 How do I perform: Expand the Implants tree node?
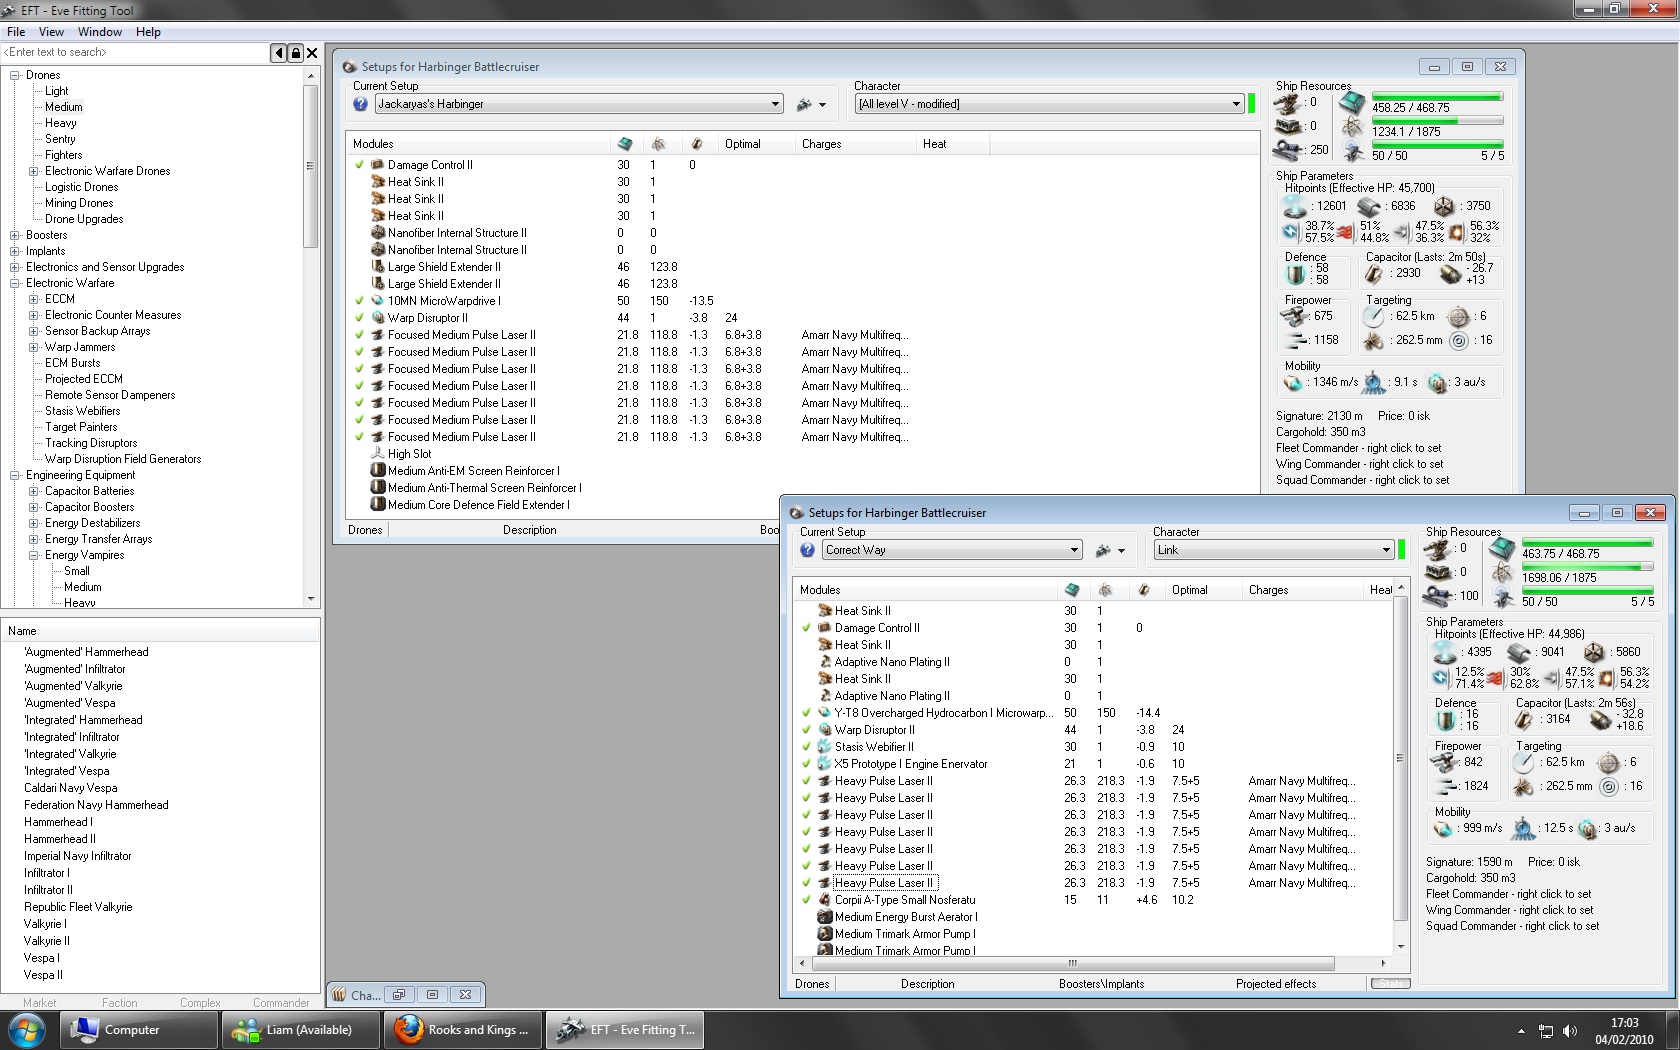click(x=15, y=251)
